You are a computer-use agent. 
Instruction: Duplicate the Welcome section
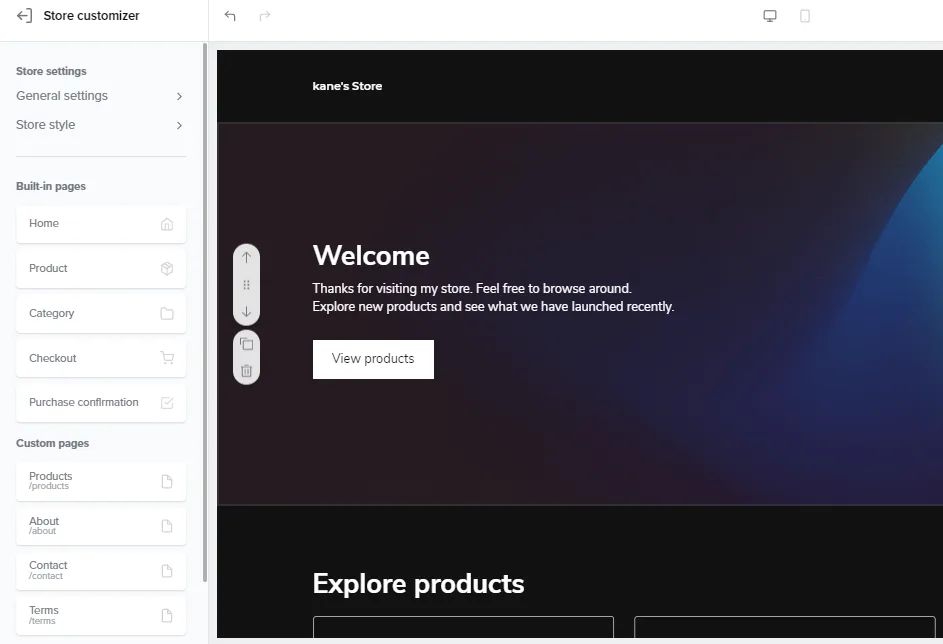[x=247, y=344]
